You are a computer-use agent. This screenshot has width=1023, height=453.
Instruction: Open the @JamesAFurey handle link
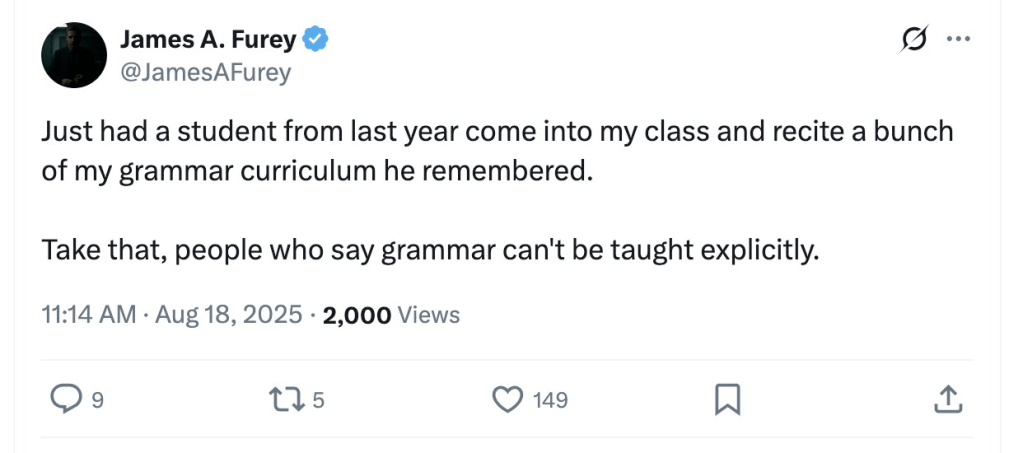click(205, 72)
